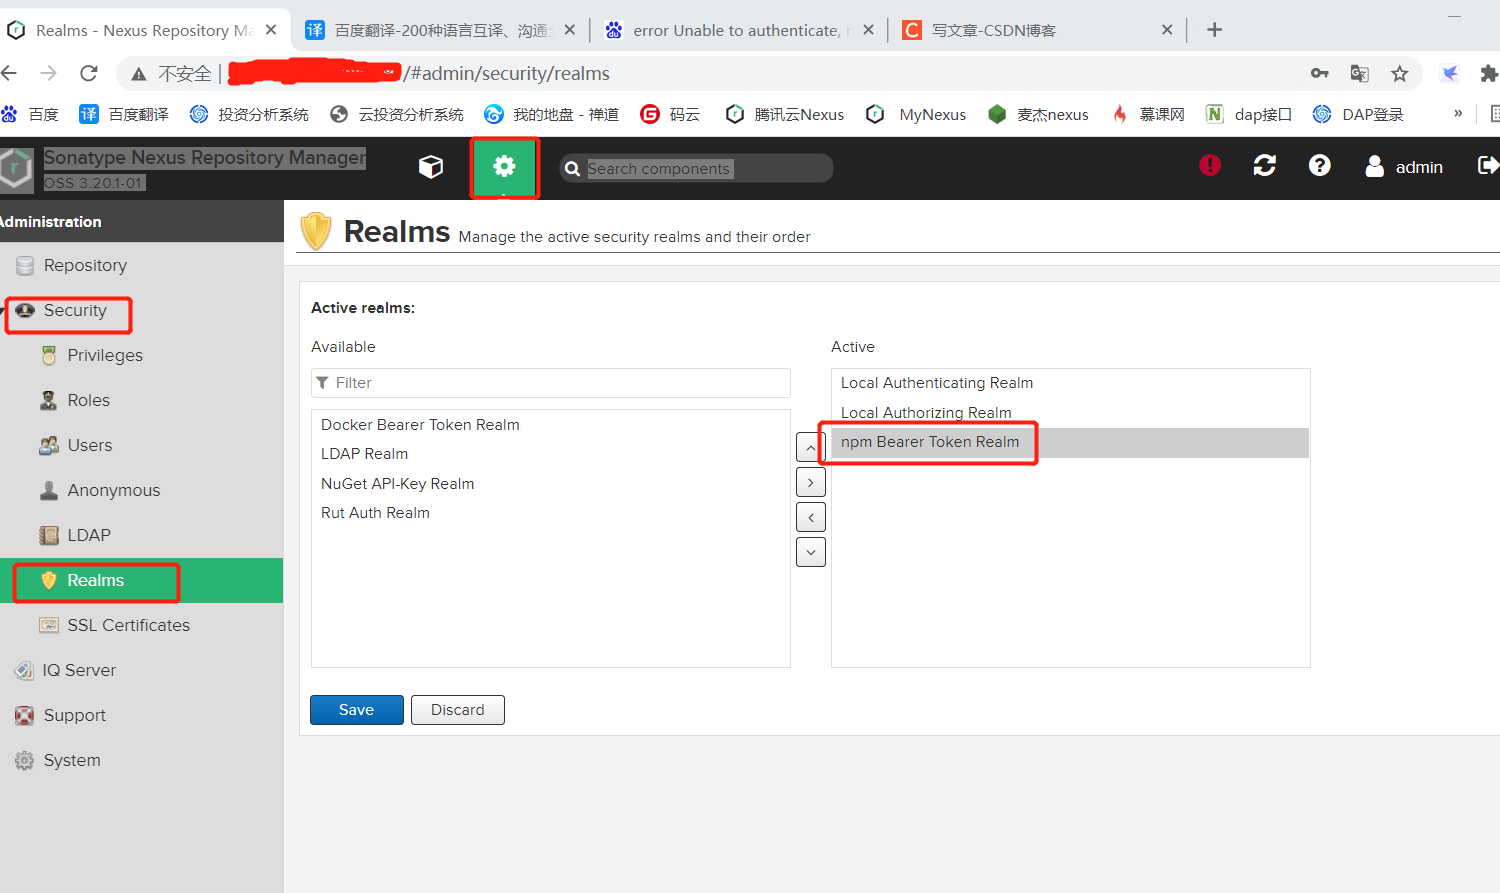1500x893 pixels.
Task: Click the move up arrow button
Action: [x=810, y=447]
